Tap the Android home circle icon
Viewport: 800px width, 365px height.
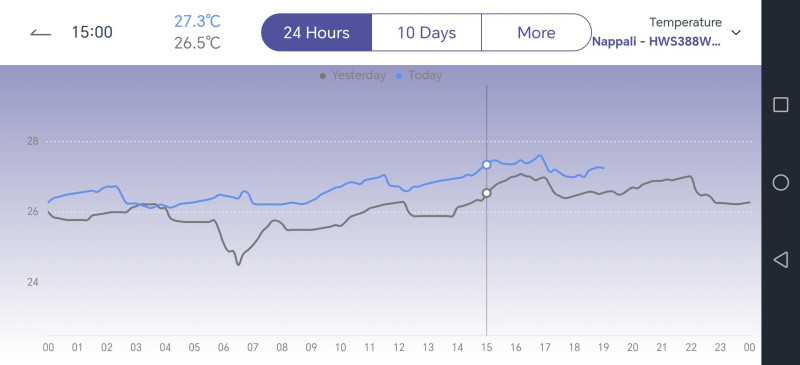(x=781, y=182)
